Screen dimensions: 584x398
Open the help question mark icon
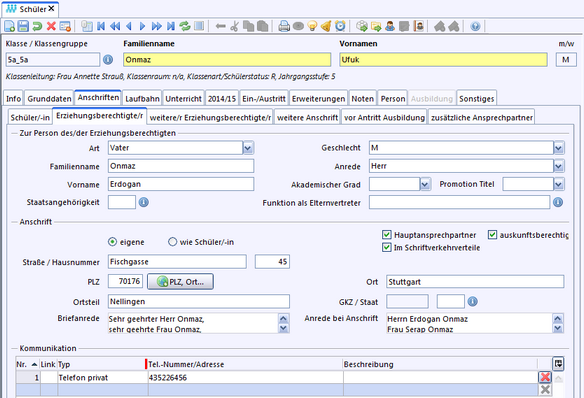[475, 26]
